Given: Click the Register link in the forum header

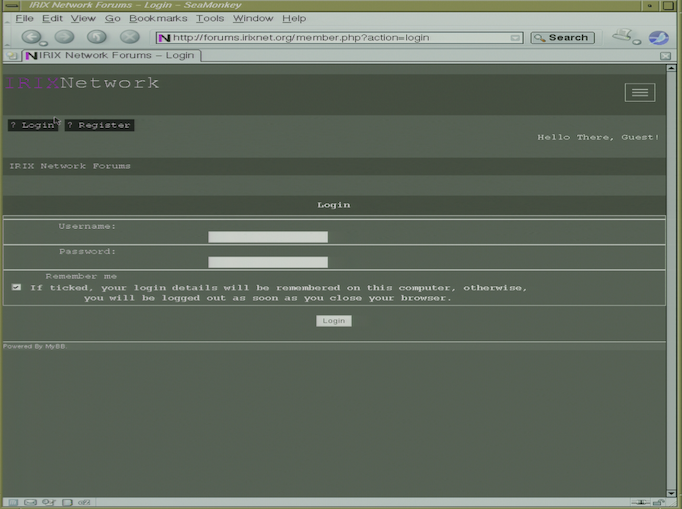Looking at the screenshot, I should pos(99,125).
